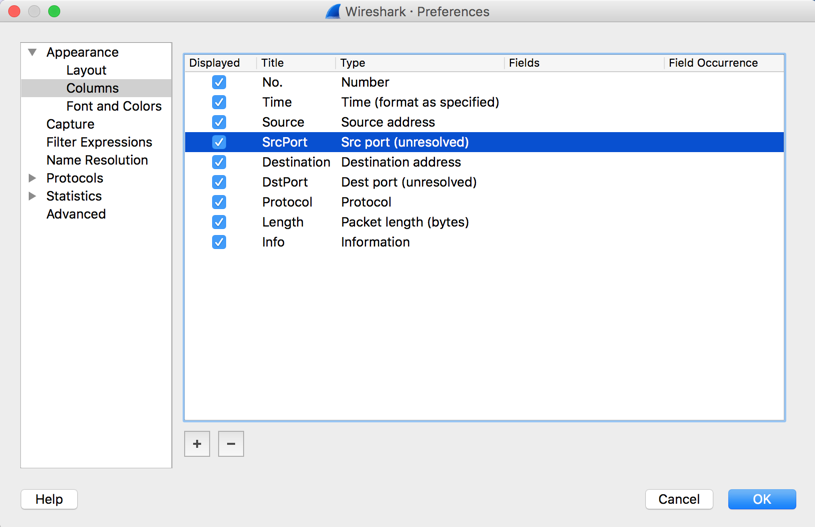
Task: Toggle the Displayed checkbox for DstPort column
Action: pyautogui.click(x=219, y=182)
